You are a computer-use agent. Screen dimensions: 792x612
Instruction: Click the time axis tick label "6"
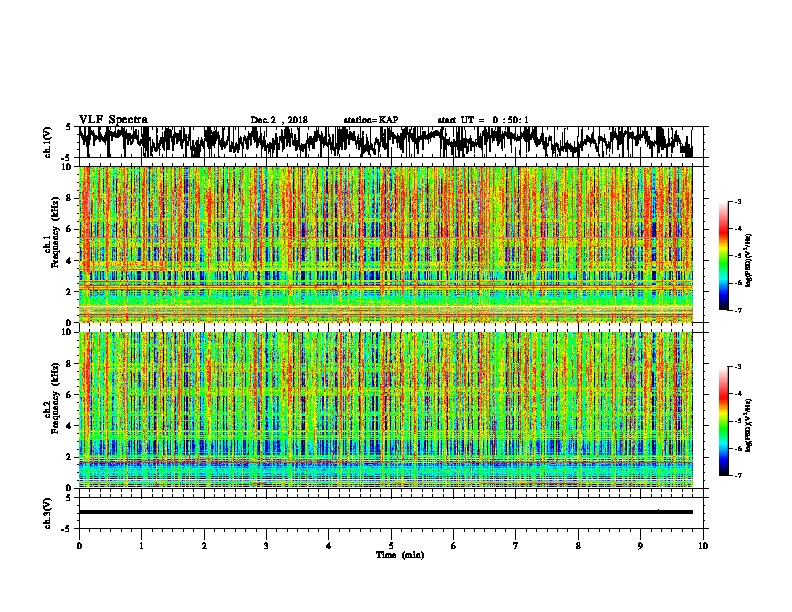(454, 546)
